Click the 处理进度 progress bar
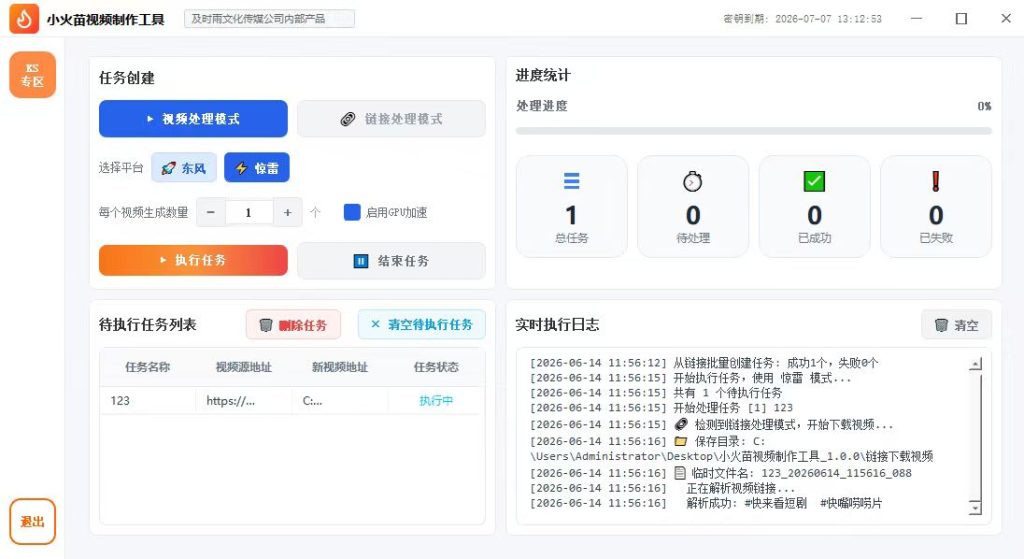This screenshot has height=559, width=1024. pyautogui.click(x=754, y=131)
